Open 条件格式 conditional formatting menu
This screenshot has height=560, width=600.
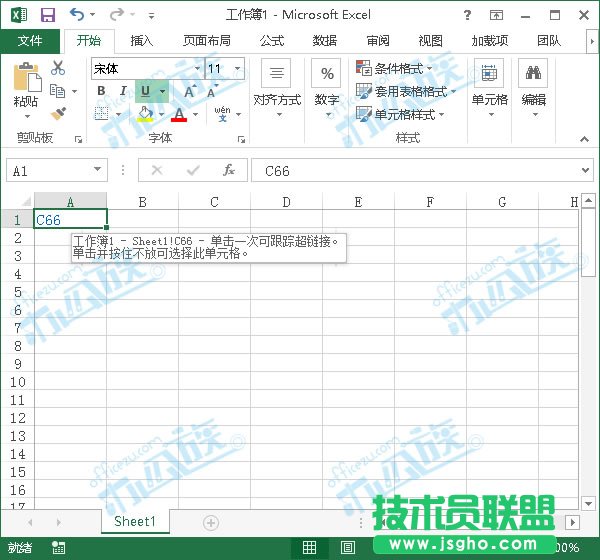point(394,69)
